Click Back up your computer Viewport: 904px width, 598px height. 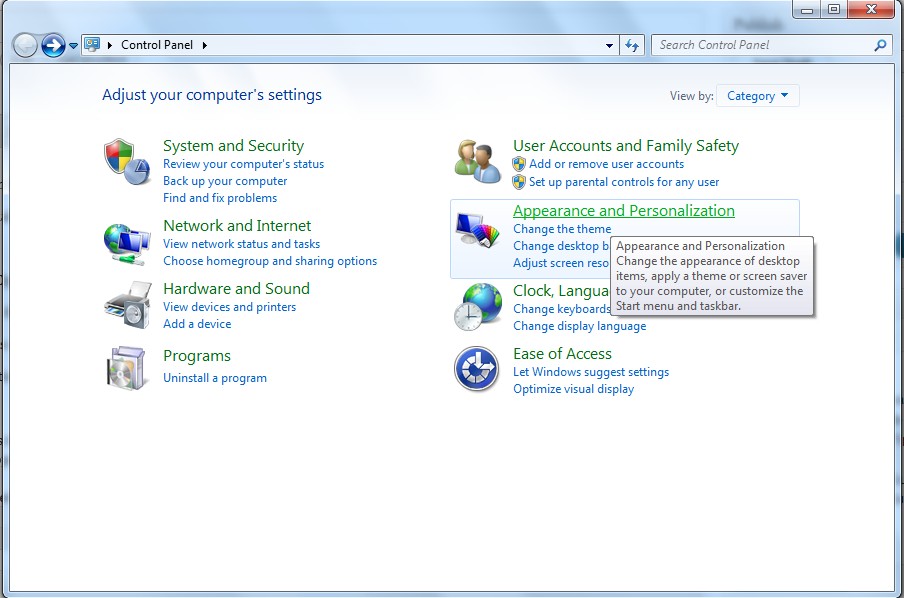pos(225,181)
